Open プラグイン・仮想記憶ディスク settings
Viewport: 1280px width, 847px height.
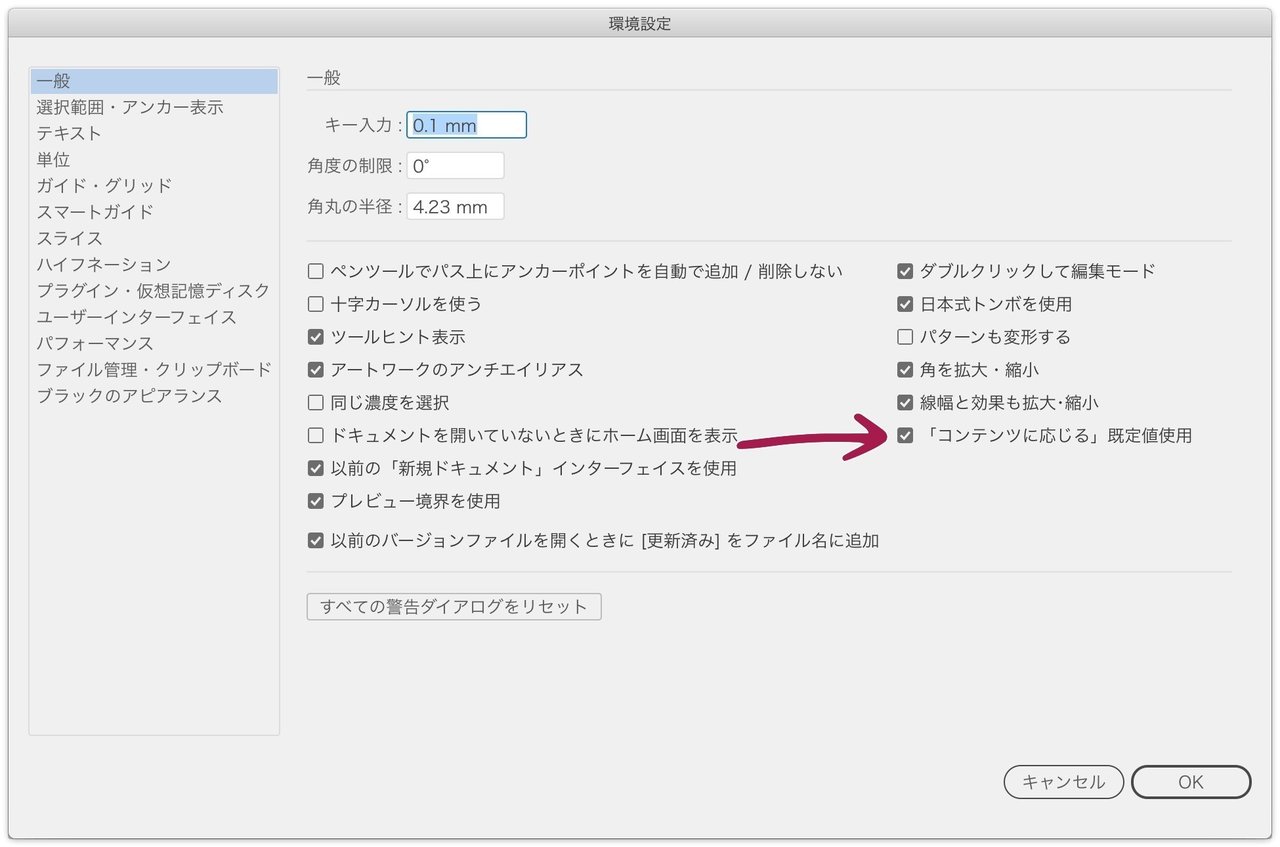coord(154,291)
